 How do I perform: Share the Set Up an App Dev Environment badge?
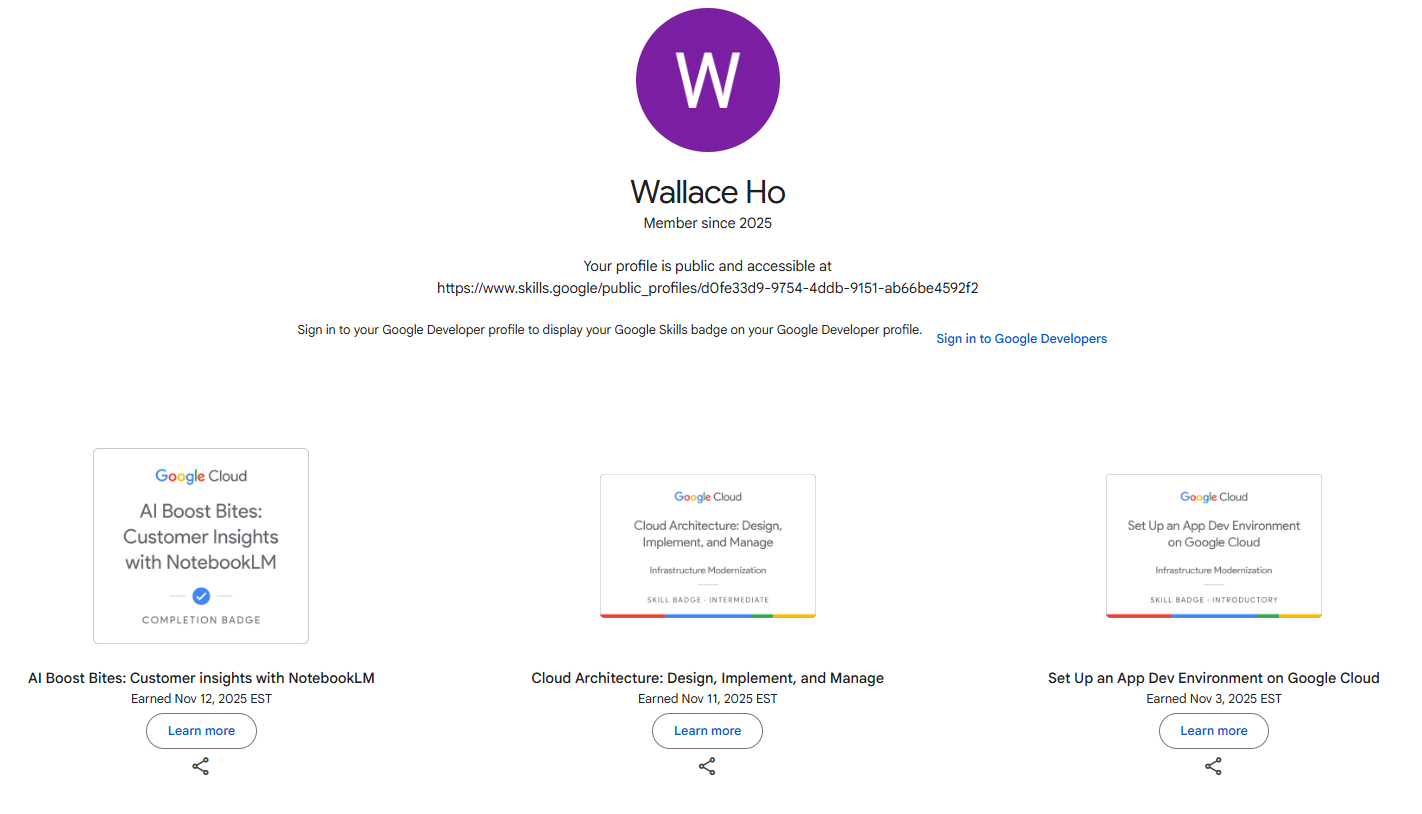pos(1213,767)
